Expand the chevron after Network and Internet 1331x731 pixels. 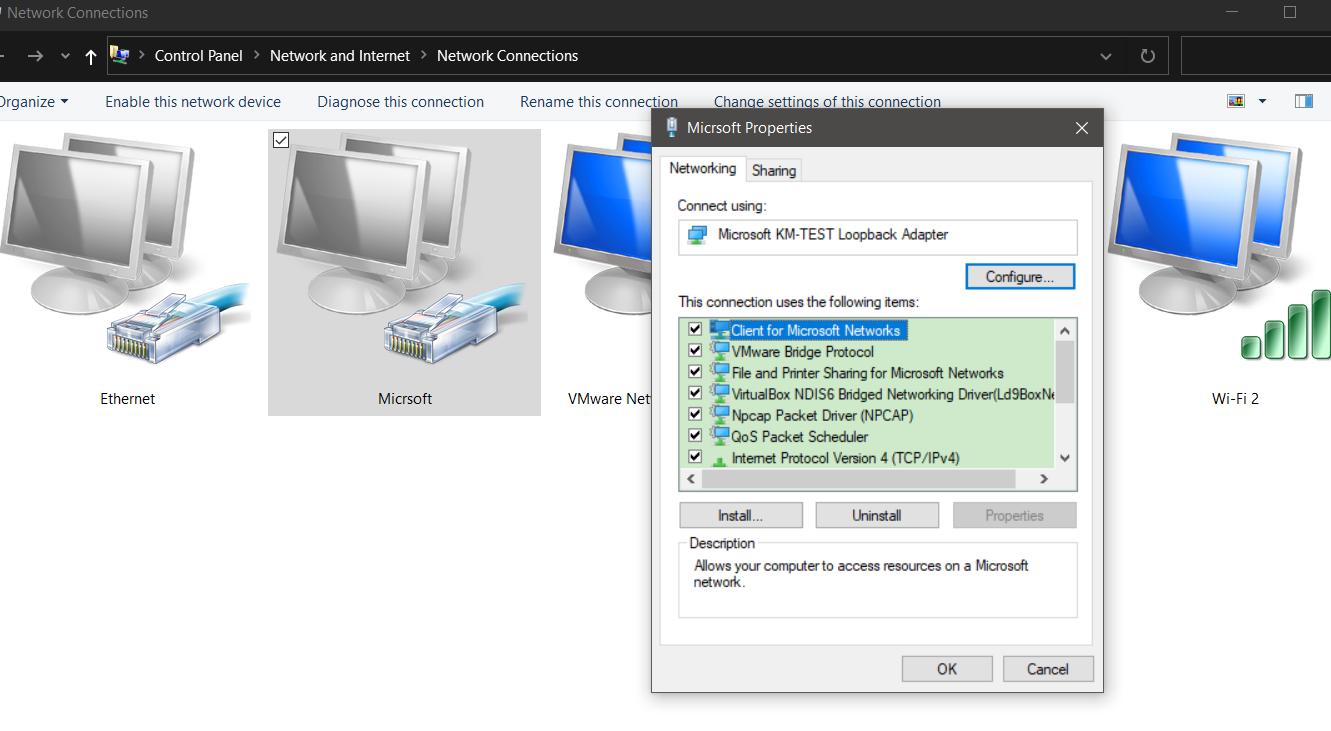pyautogui.click(x=424, y=56)
